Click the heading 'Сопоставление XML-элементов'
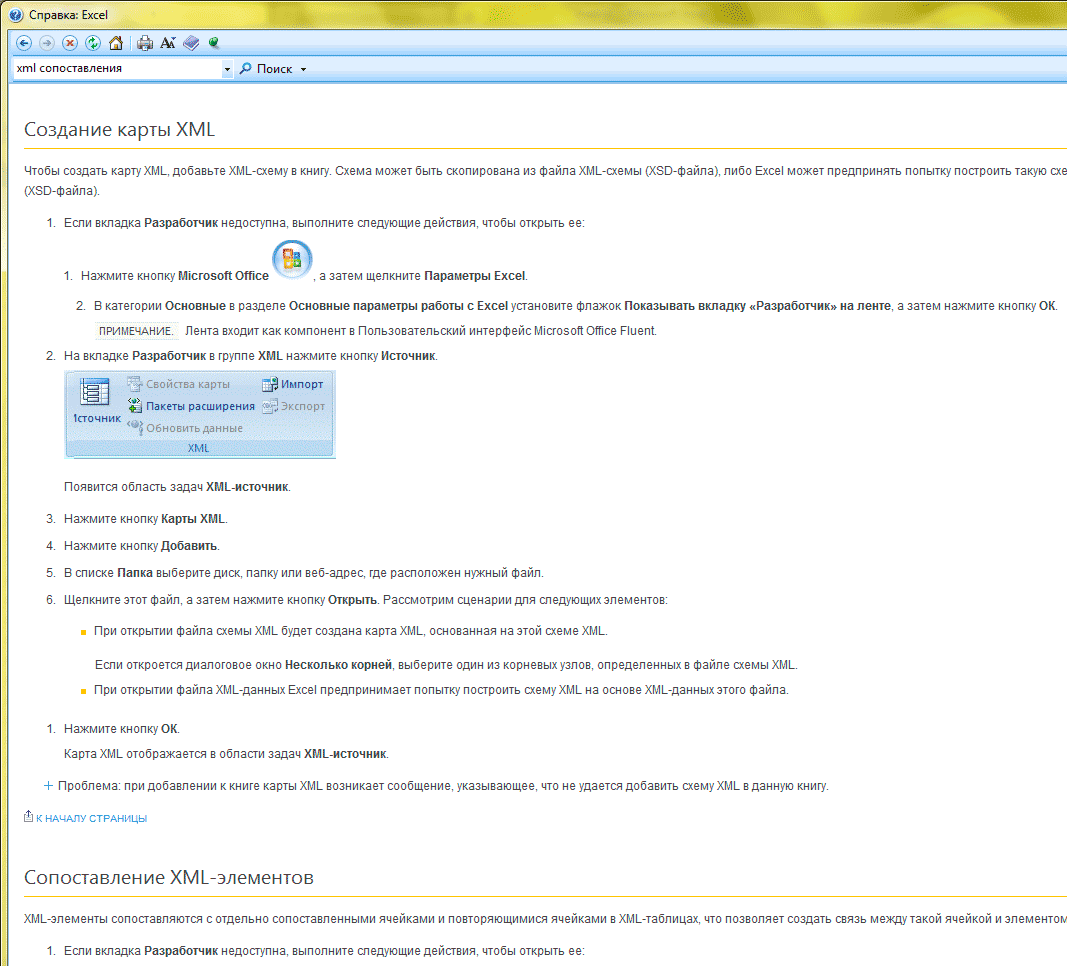 click(169, 878)
